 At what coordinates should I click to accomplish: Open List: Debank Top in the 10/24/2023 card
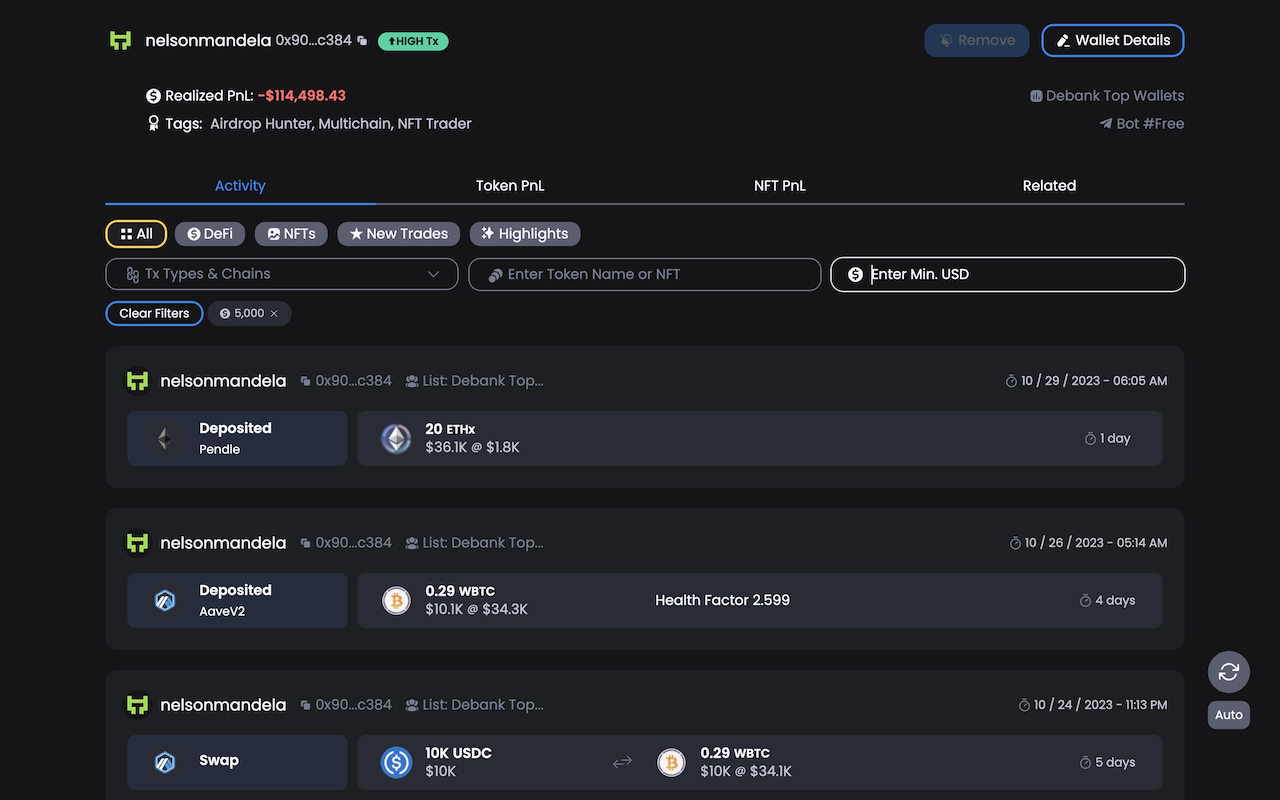coord(483,705)
